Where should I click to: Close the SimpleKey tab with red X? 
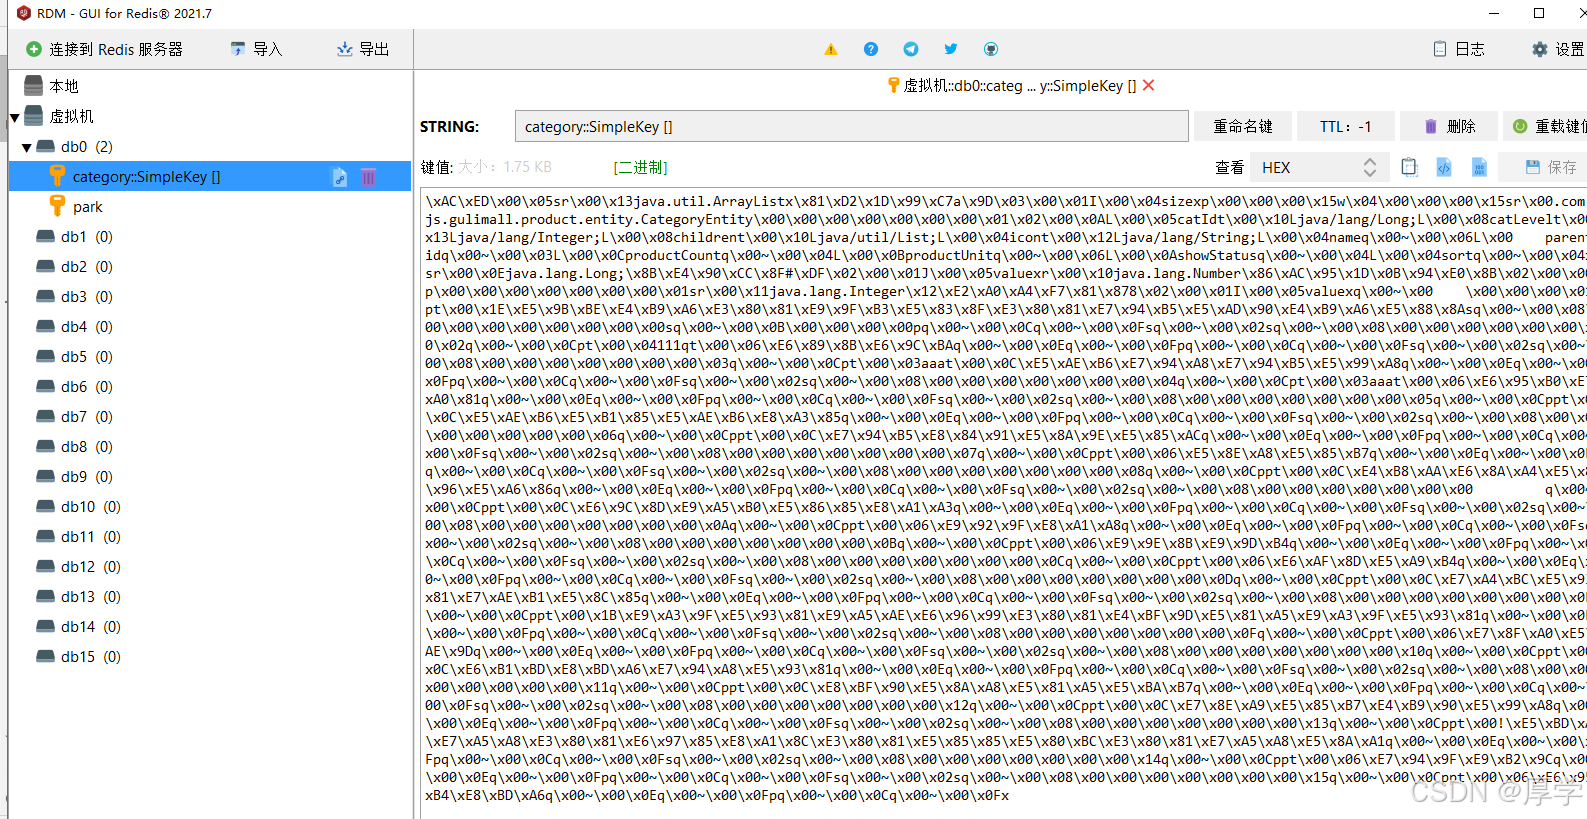(1149, 86)
